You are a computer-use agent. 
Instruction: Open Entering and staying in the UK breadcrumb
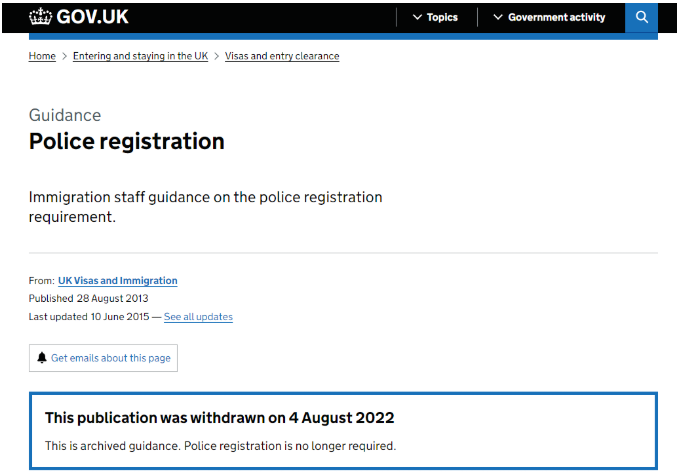click(140, 56)
